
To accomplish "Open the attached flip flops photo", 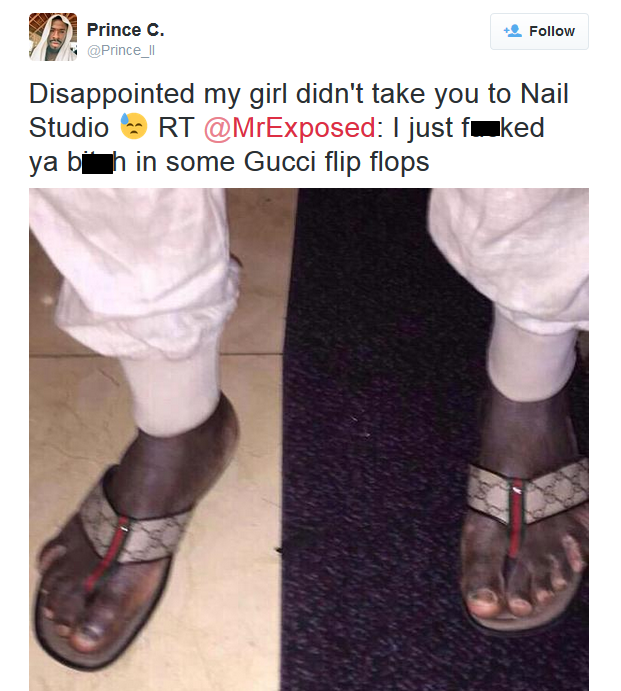I will (309, 439).
